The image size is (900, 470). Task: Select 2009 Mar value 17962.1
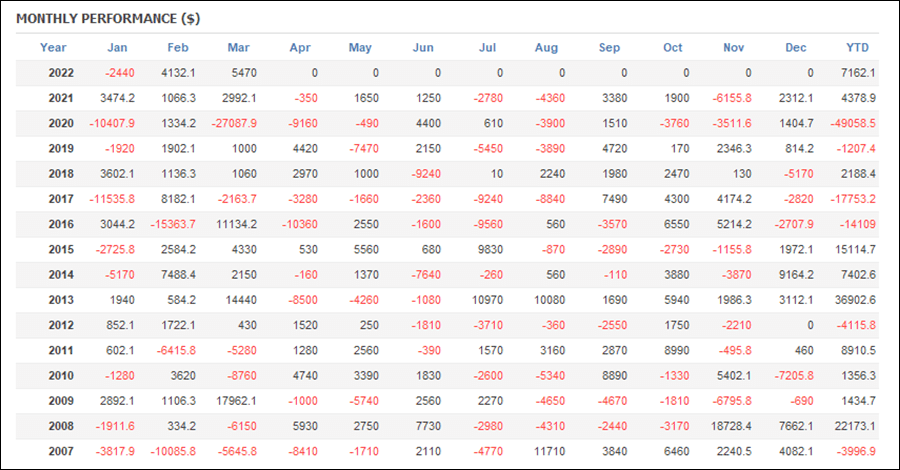pyautogui.click(x=236, y=401)
